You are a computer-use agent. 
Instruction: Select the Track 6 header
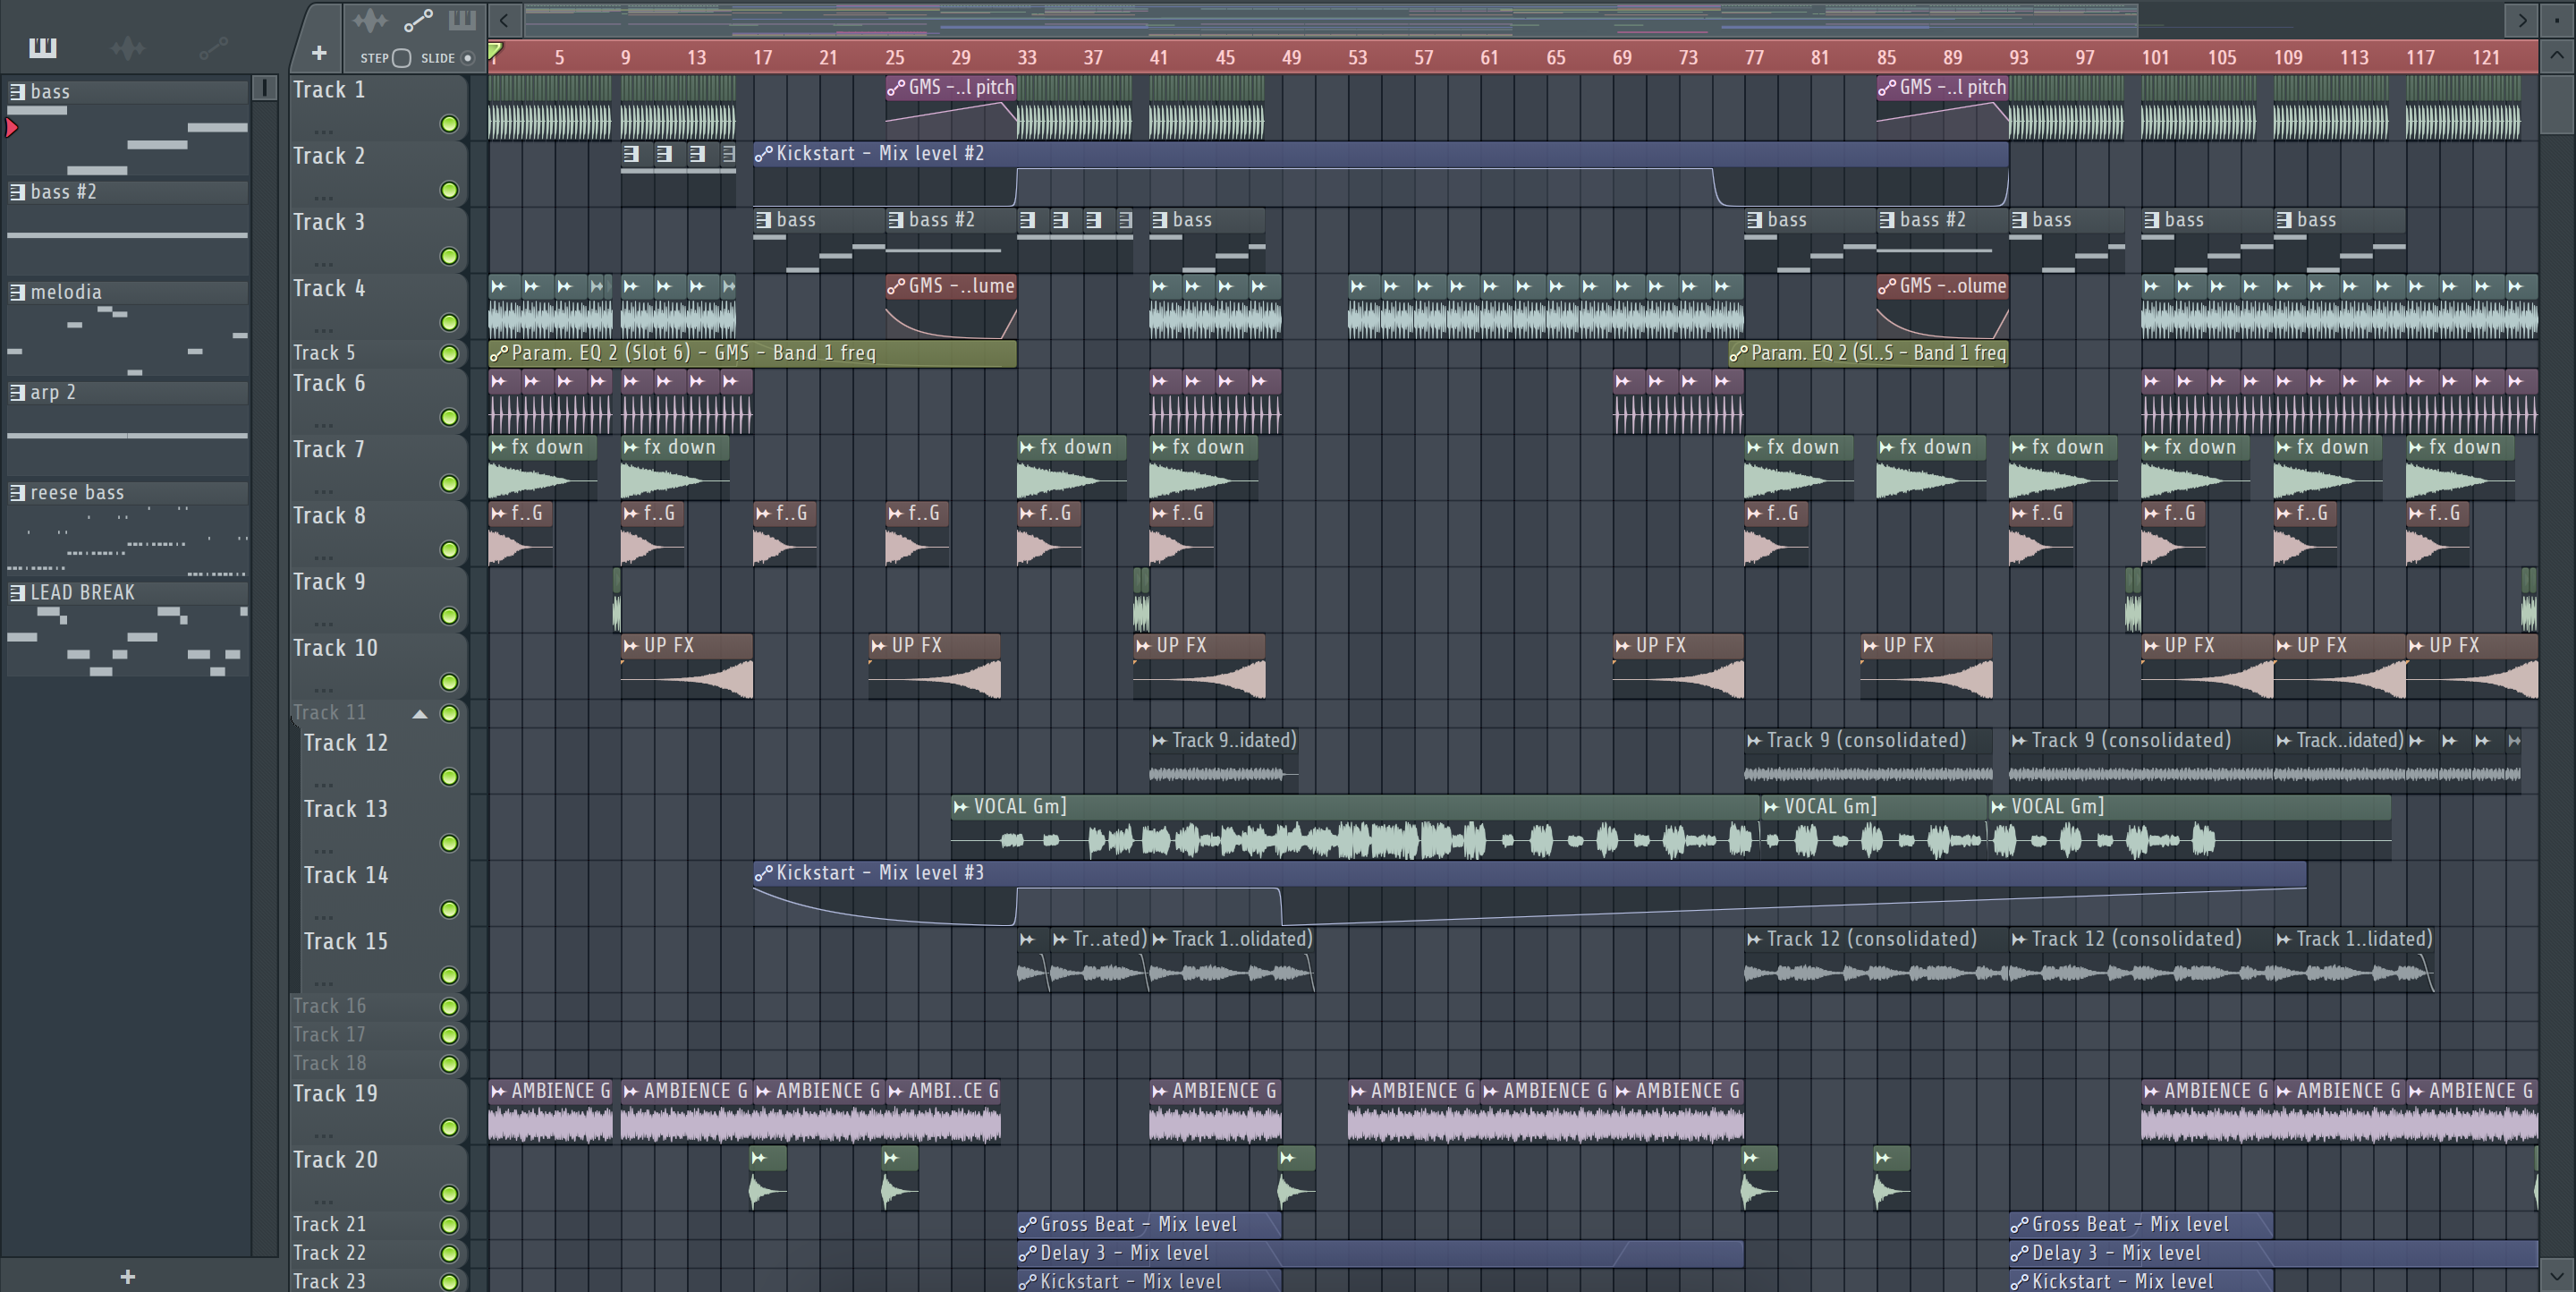(x=378, y=400)
